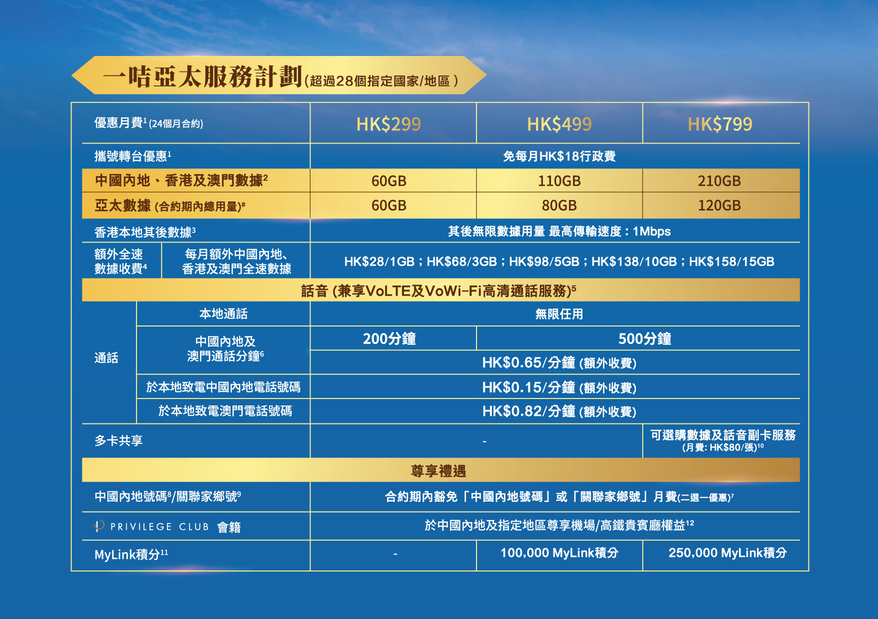The image size is (878, 619).
Task: Click the 尊享禮遇 section header
Action: pos(439,470)
